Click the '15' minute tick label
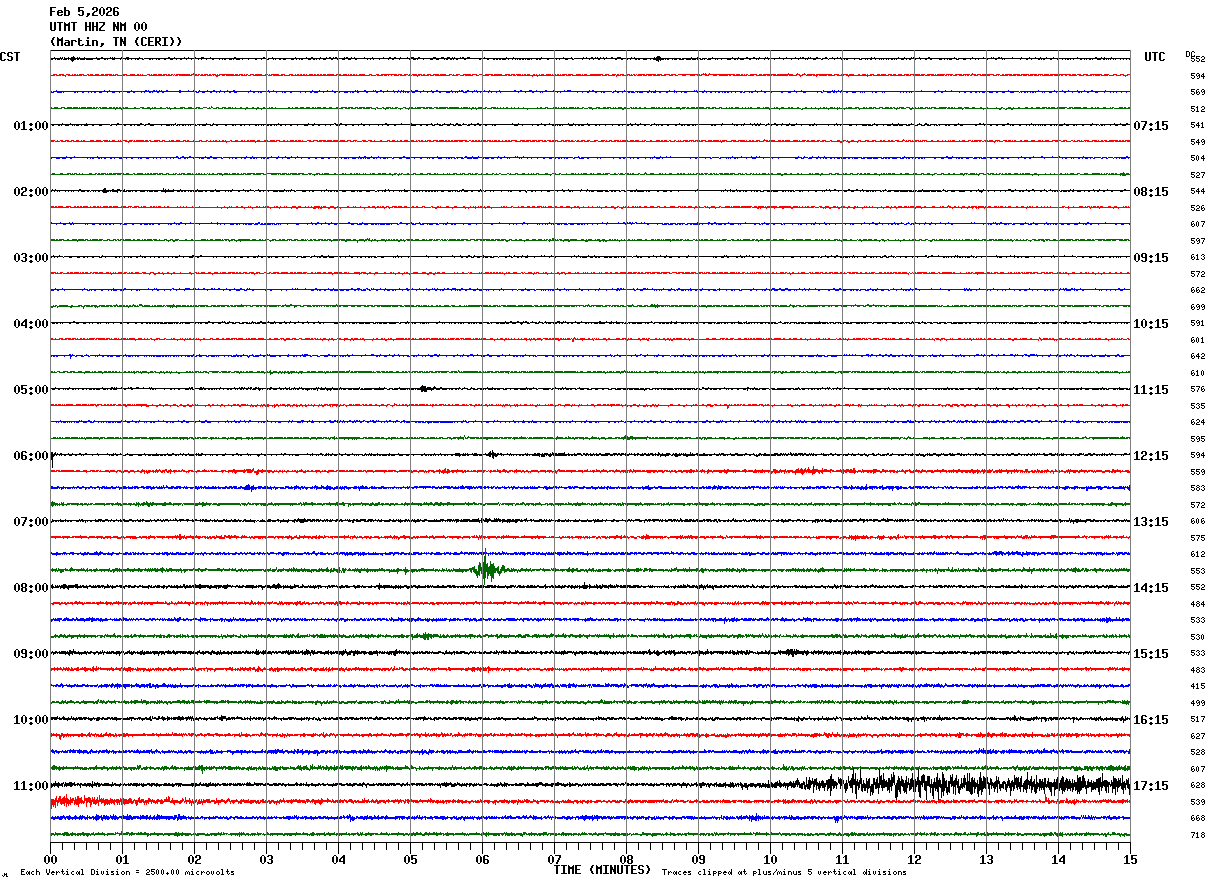 click(x=1130, y=859)
